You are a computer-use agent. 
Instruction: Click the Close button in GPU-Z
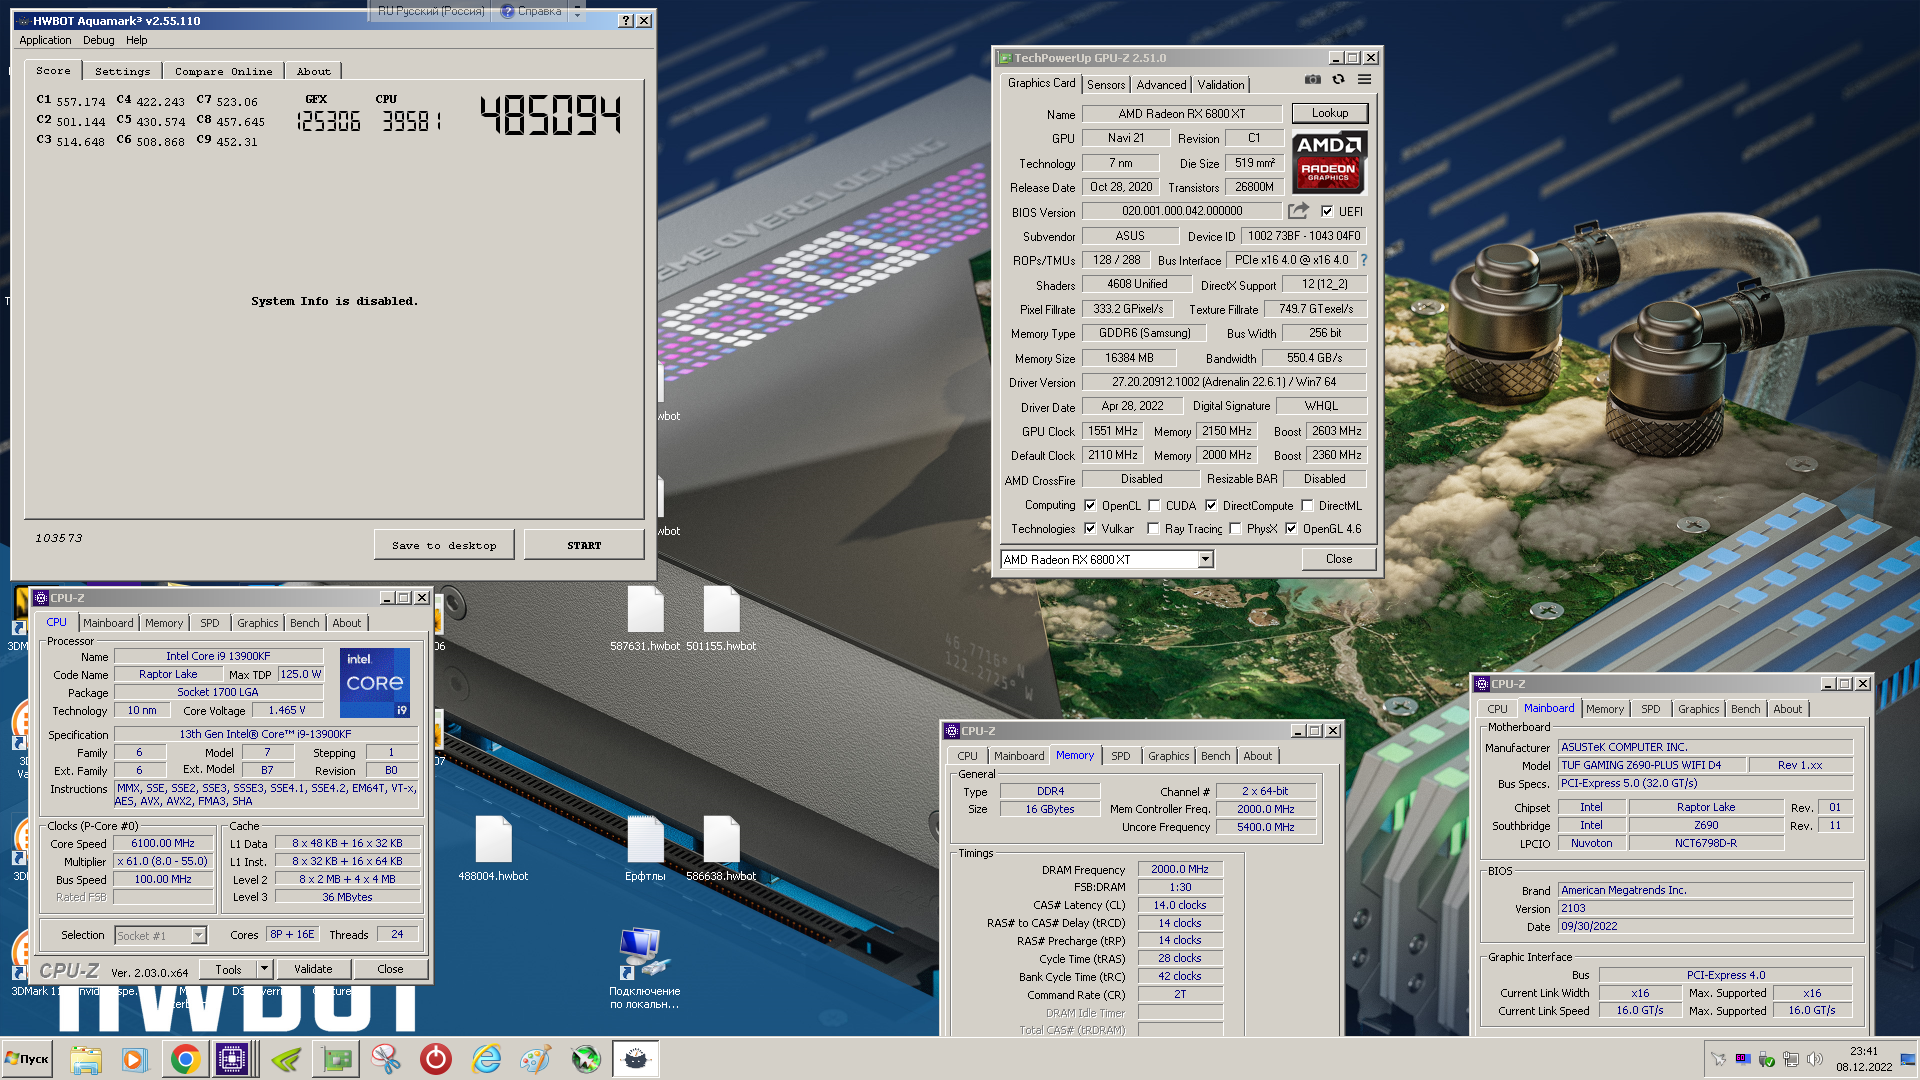1339,559
